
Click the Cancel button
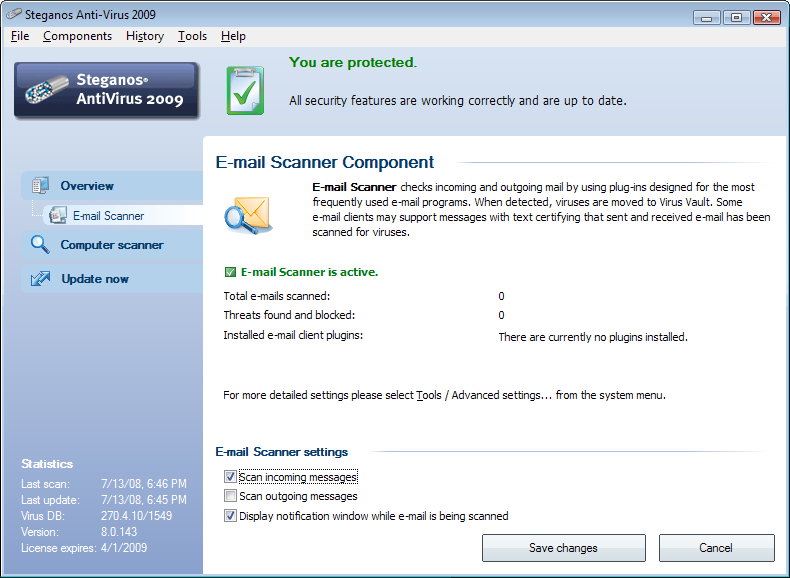pos(716,548)
